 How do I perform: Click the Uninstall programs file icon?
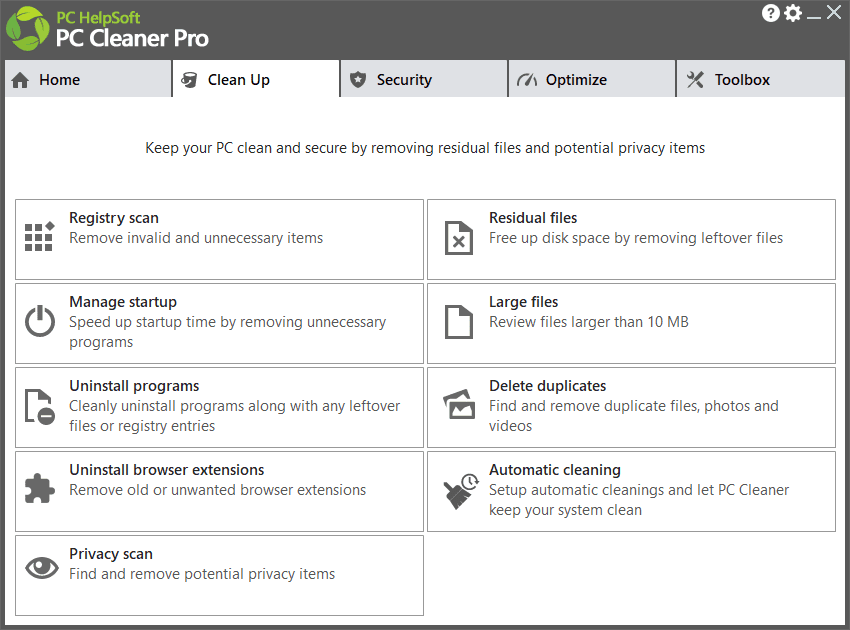pyautogui.click(x=40, y=406)
